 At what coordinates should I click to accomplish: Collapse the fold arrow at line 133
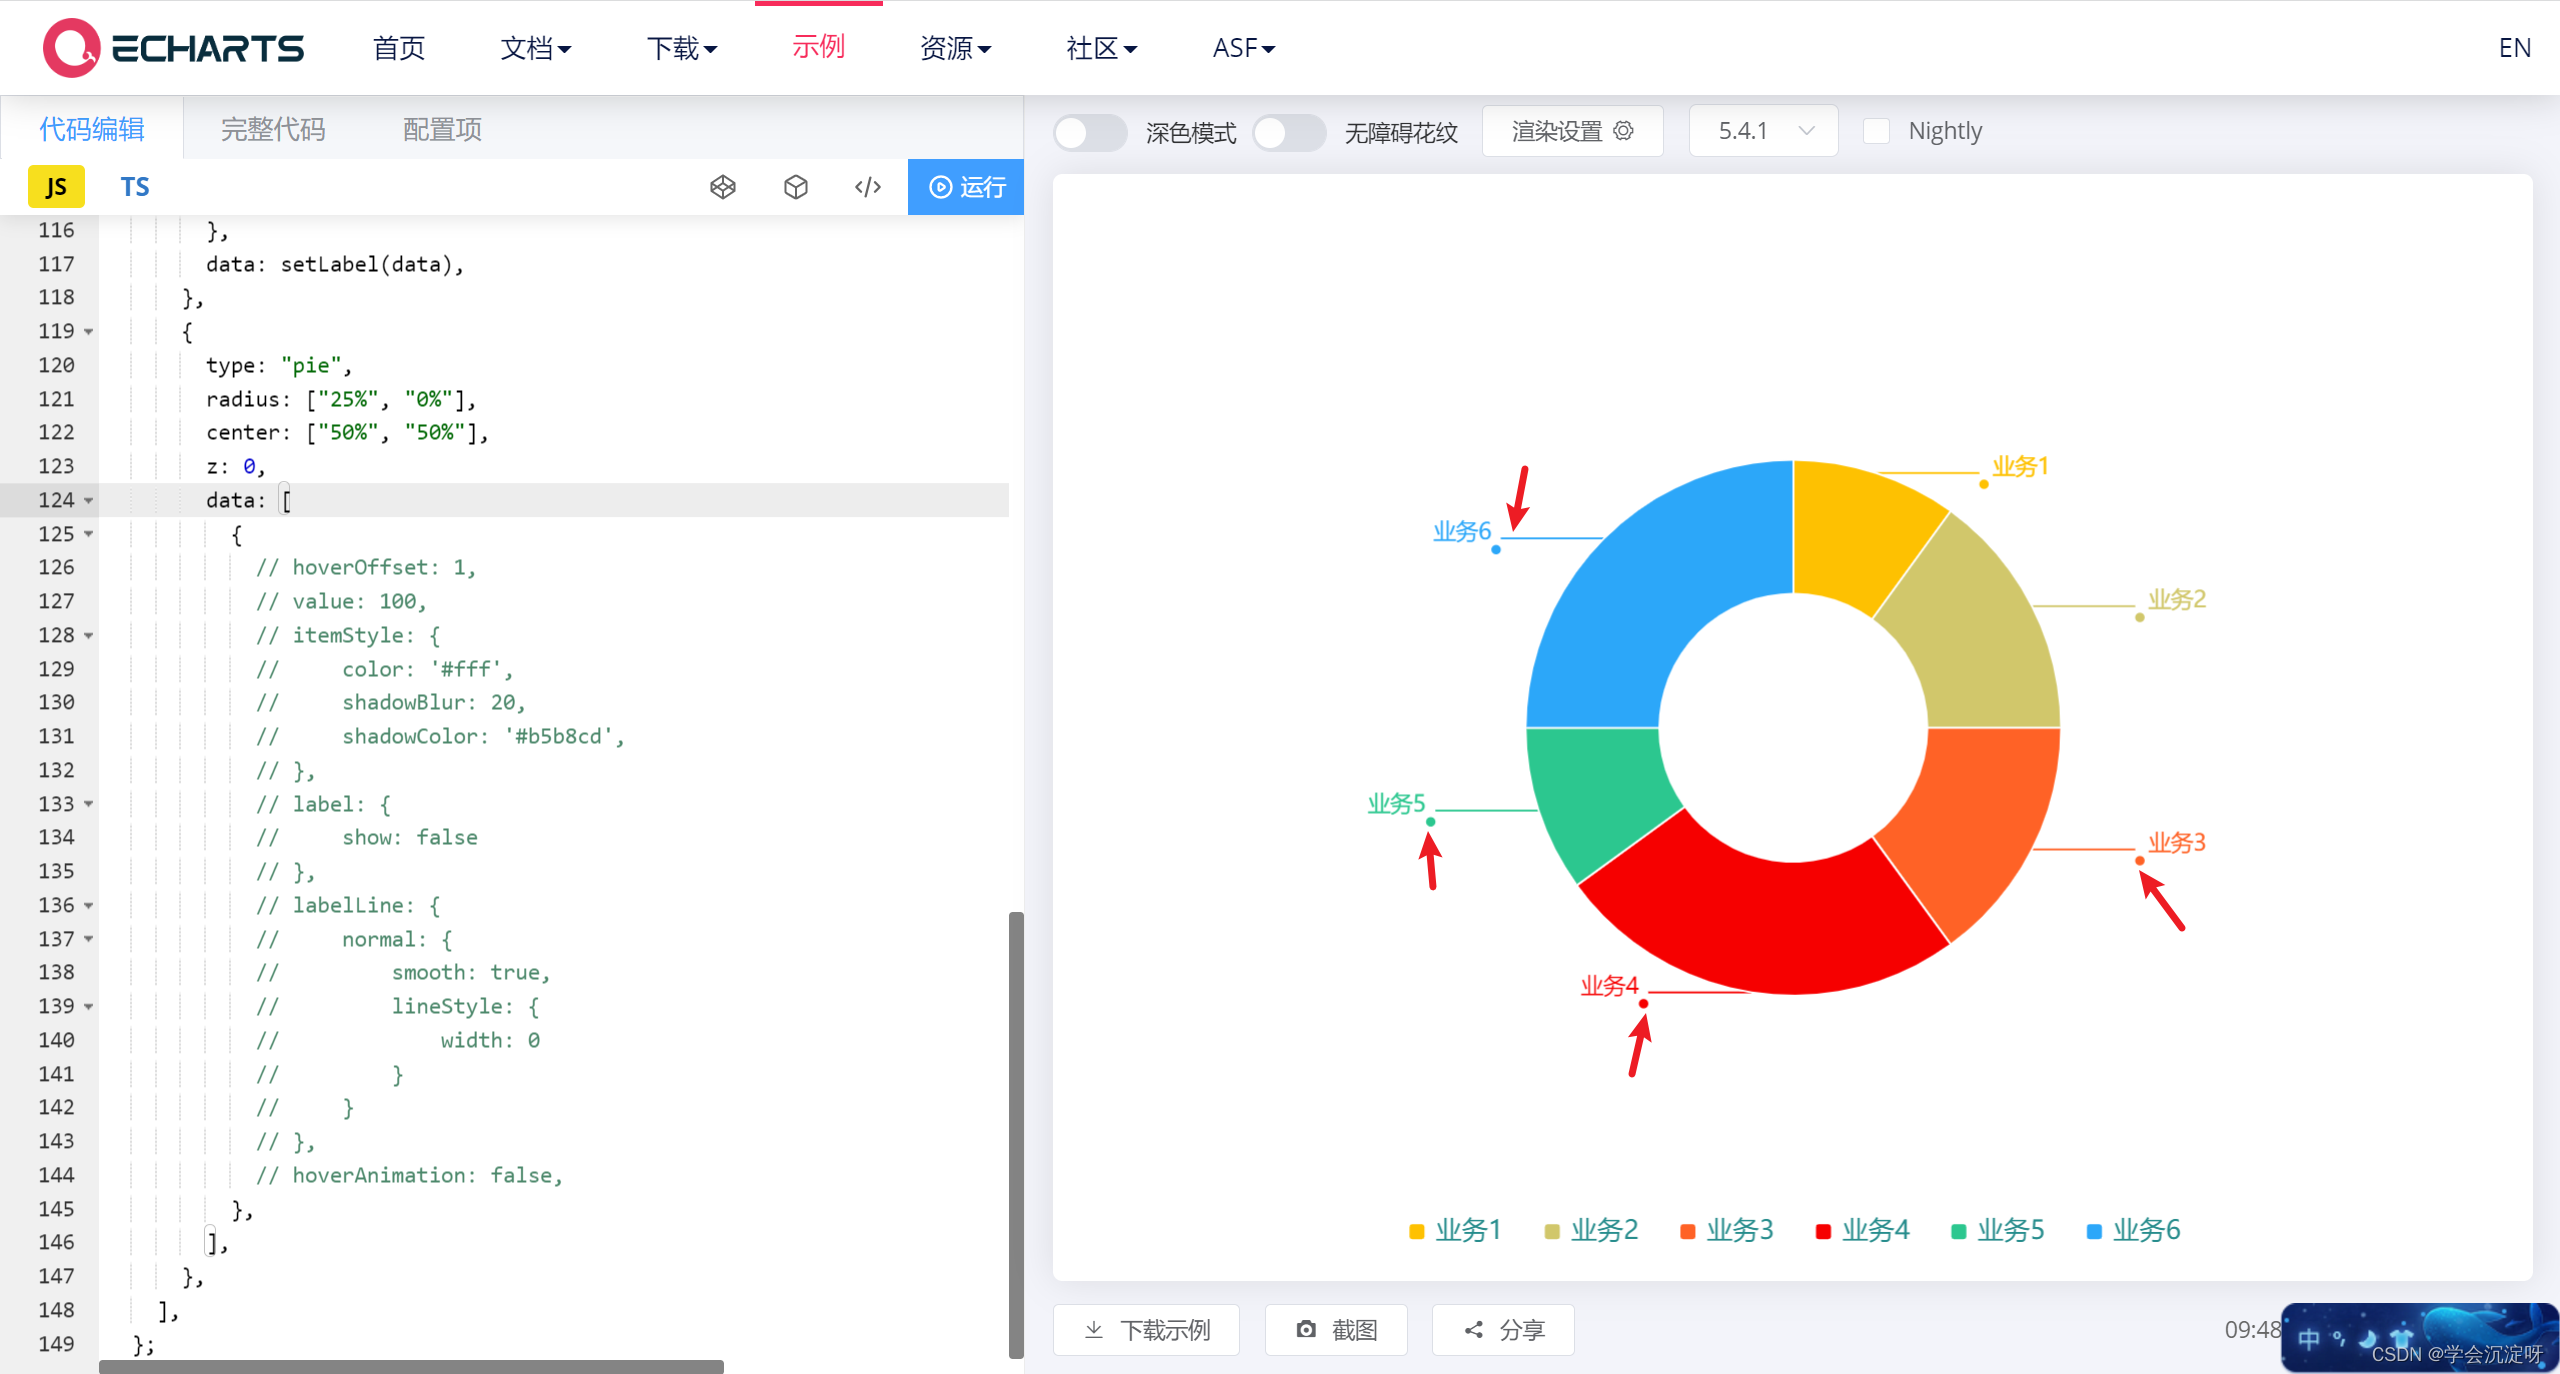pyautogui.click(x=89, y=804)
